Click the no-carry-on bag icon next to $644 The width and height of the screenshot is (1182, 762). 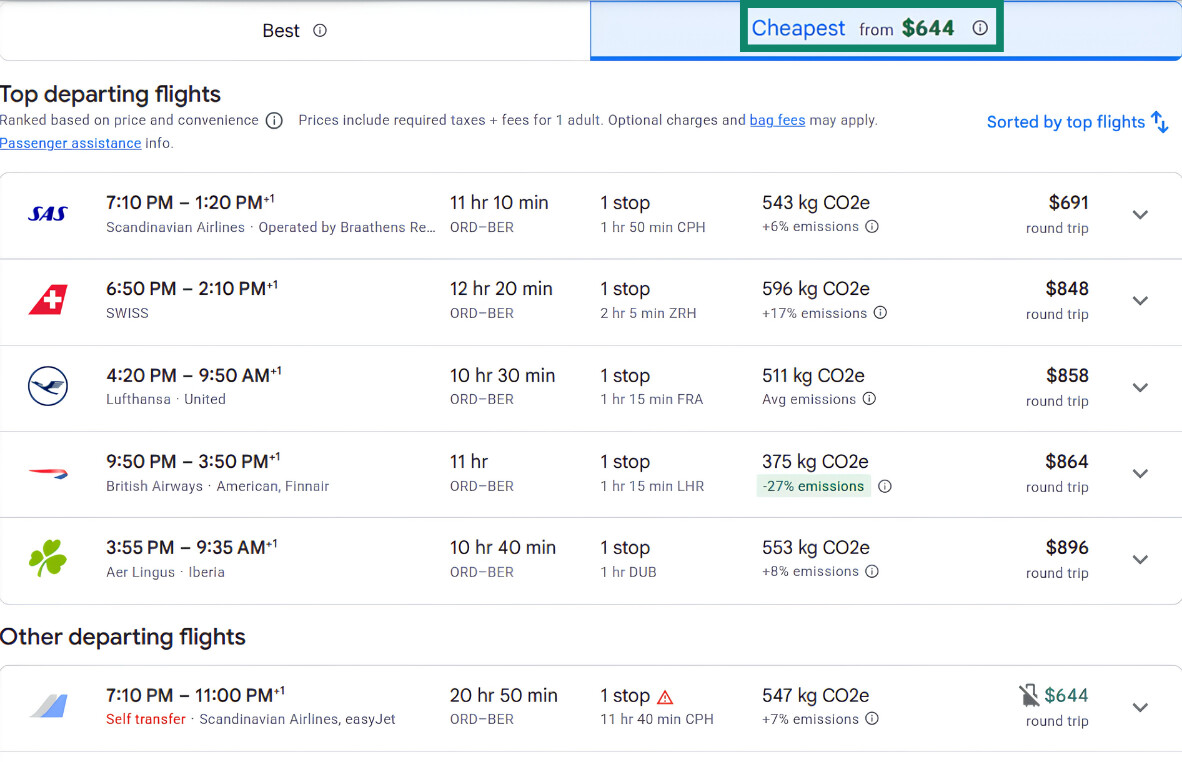pyautogui.click(x=1028, y=695)
